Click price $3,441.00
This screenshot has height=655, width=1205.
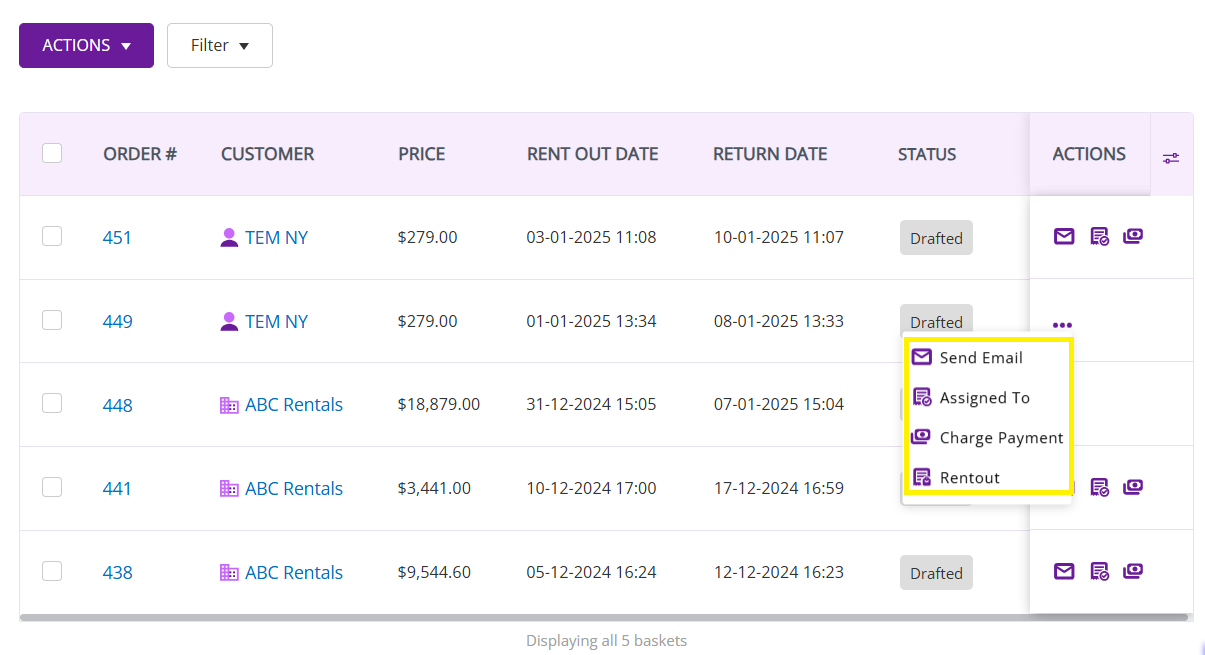(x=434, y=488)
